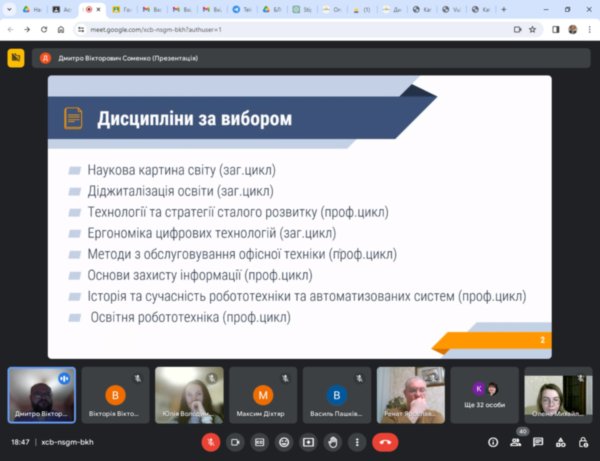Toggle the camera button in the call bar
Screen dimensions: 600x461
pyautogui.click(x=236, y=441)
